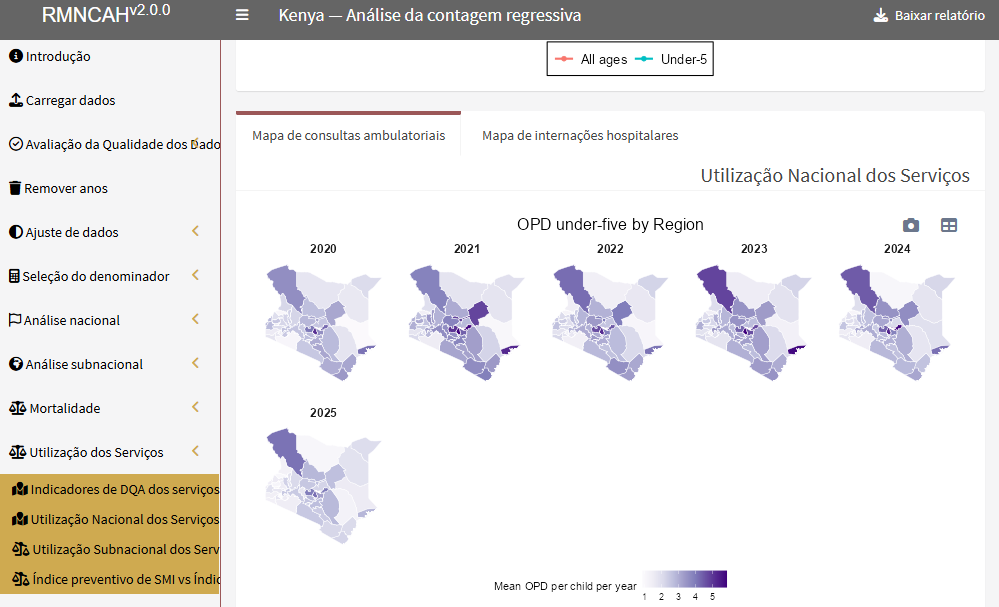Screen dimensions: 999x607
Task: Click the 2022 Kenya map
Action: tap(610, 323)
